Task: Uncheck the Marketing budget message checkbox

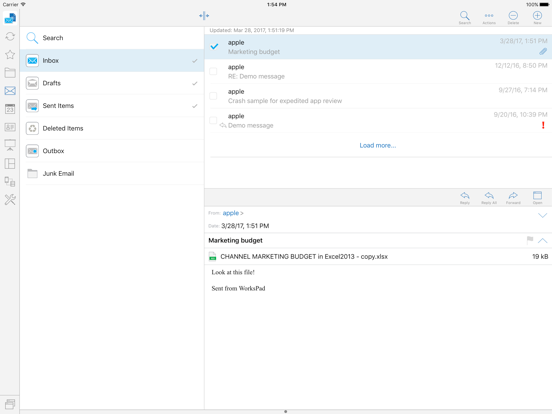Action: [214, 46]
